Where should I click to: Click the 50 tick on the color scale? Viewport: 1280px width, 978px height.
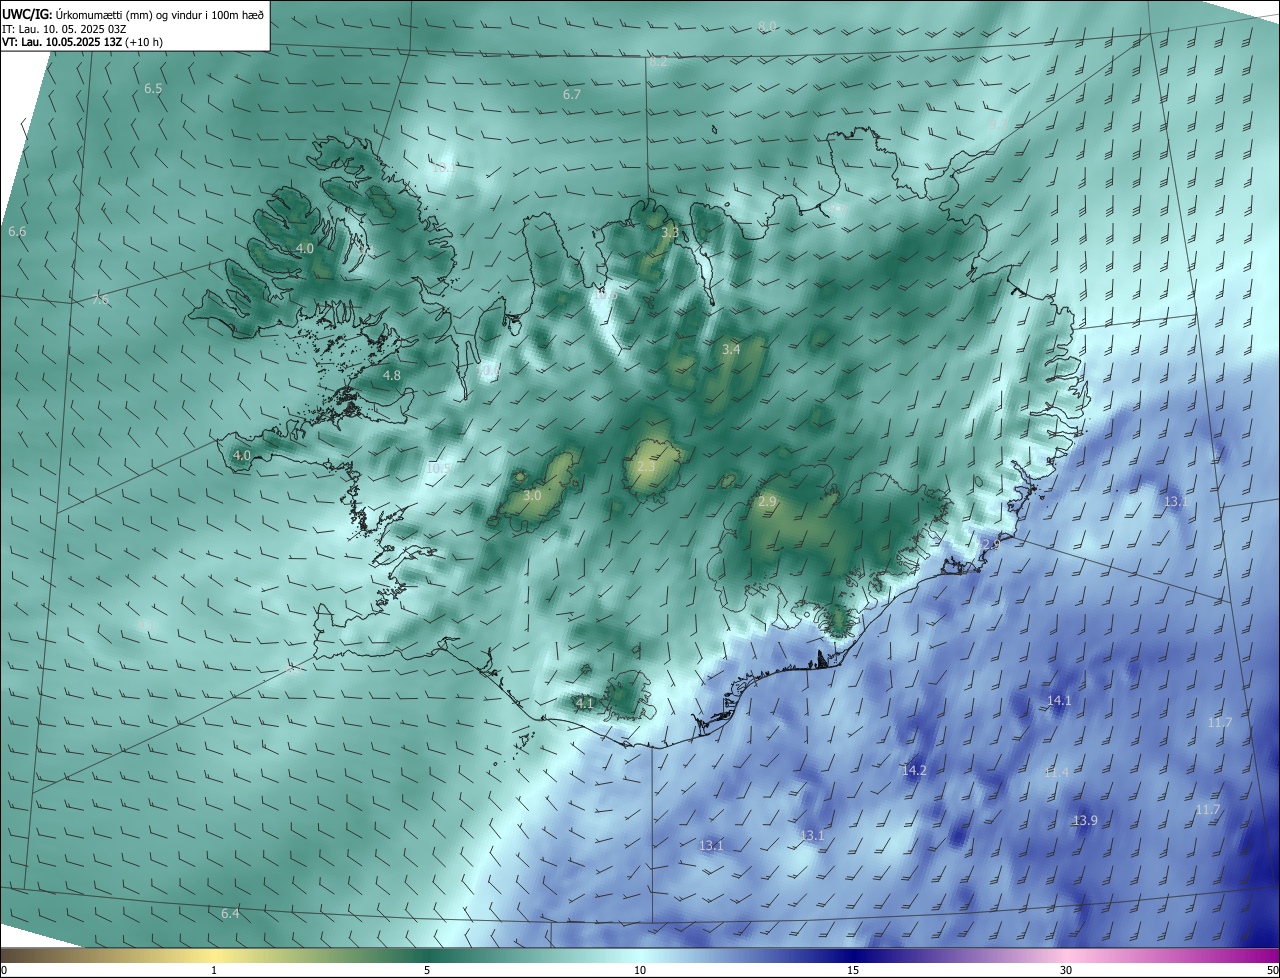coord(1272,970)
